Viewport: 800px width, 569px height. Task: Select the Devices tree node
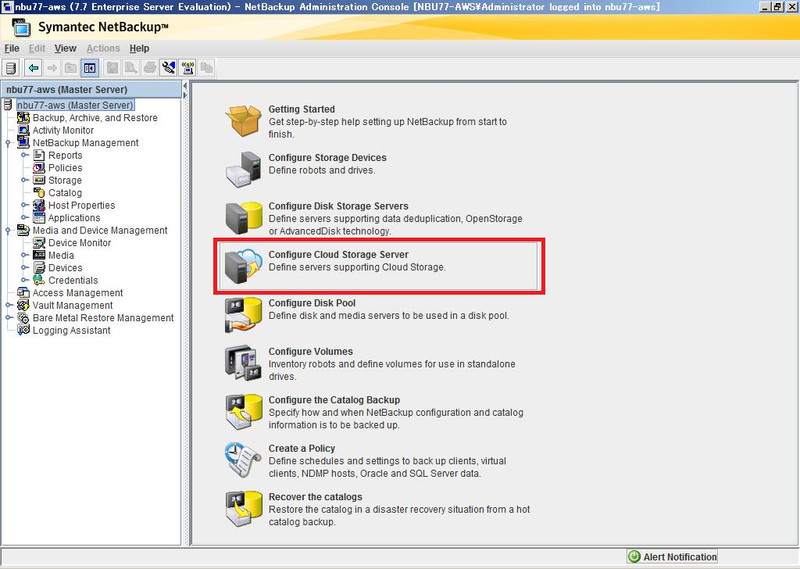65,268
